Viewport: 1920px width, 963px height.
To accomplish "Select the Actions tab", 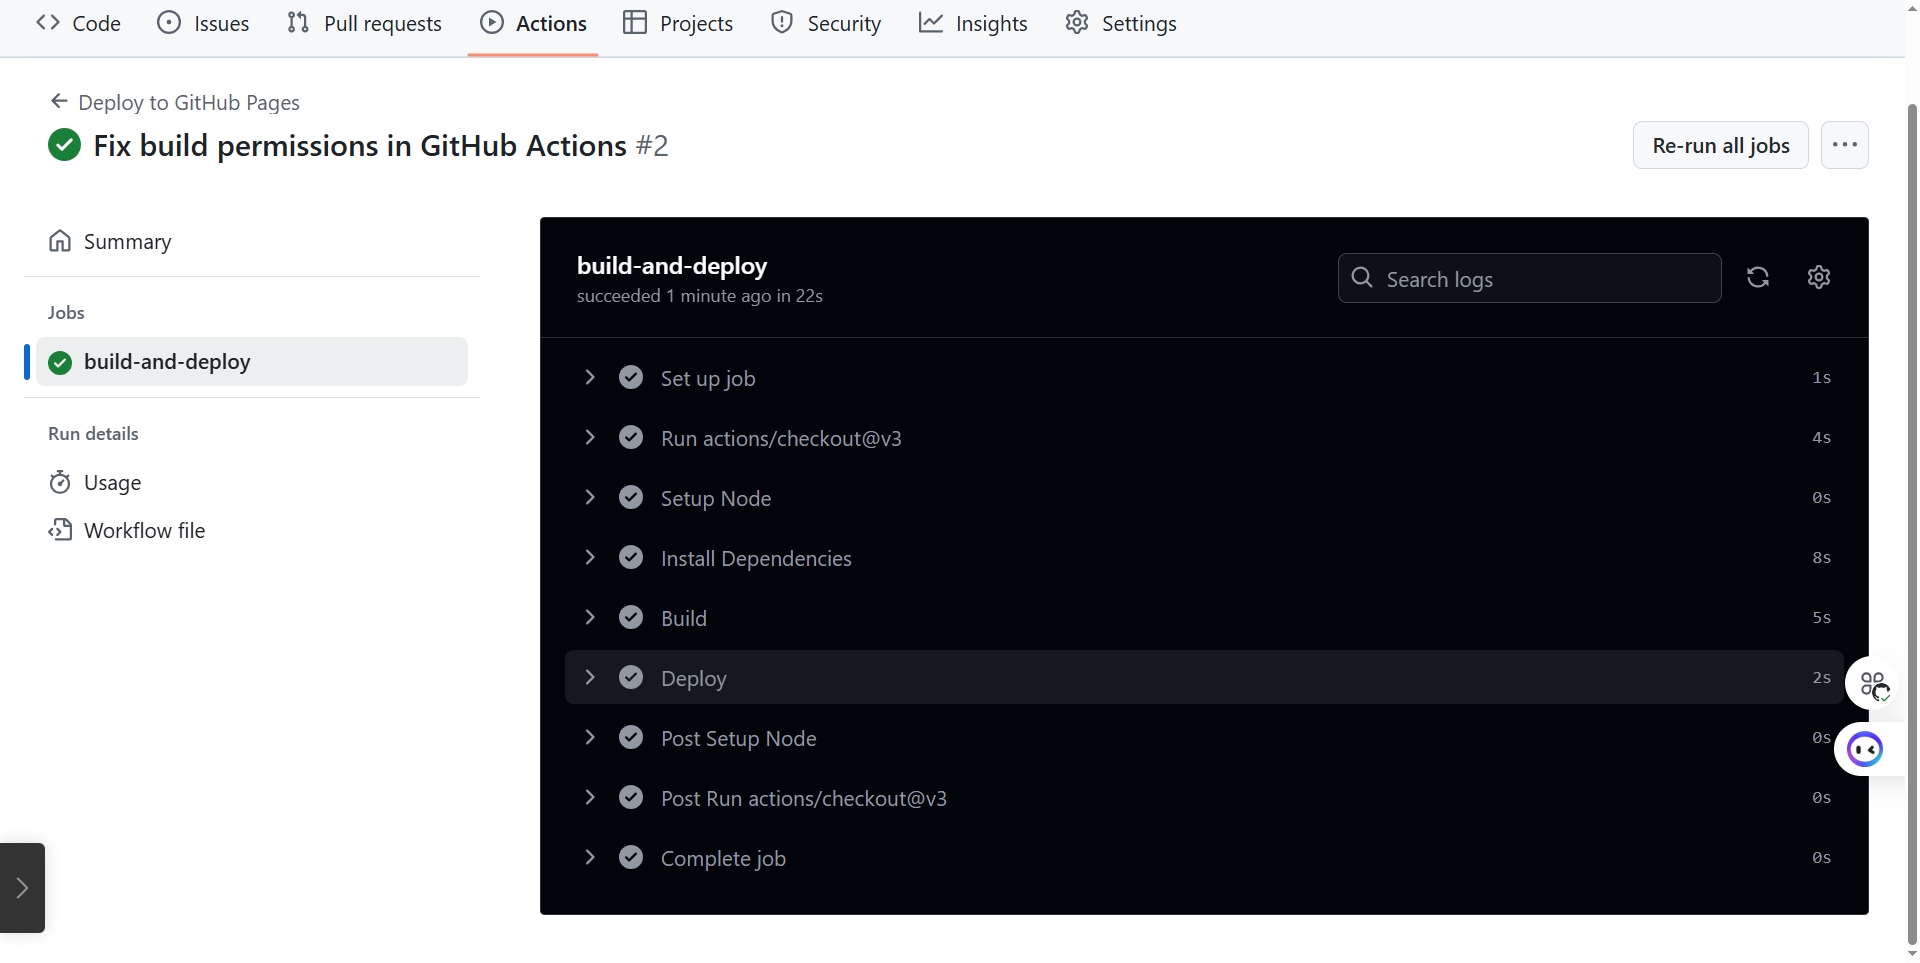I will 533,23.
